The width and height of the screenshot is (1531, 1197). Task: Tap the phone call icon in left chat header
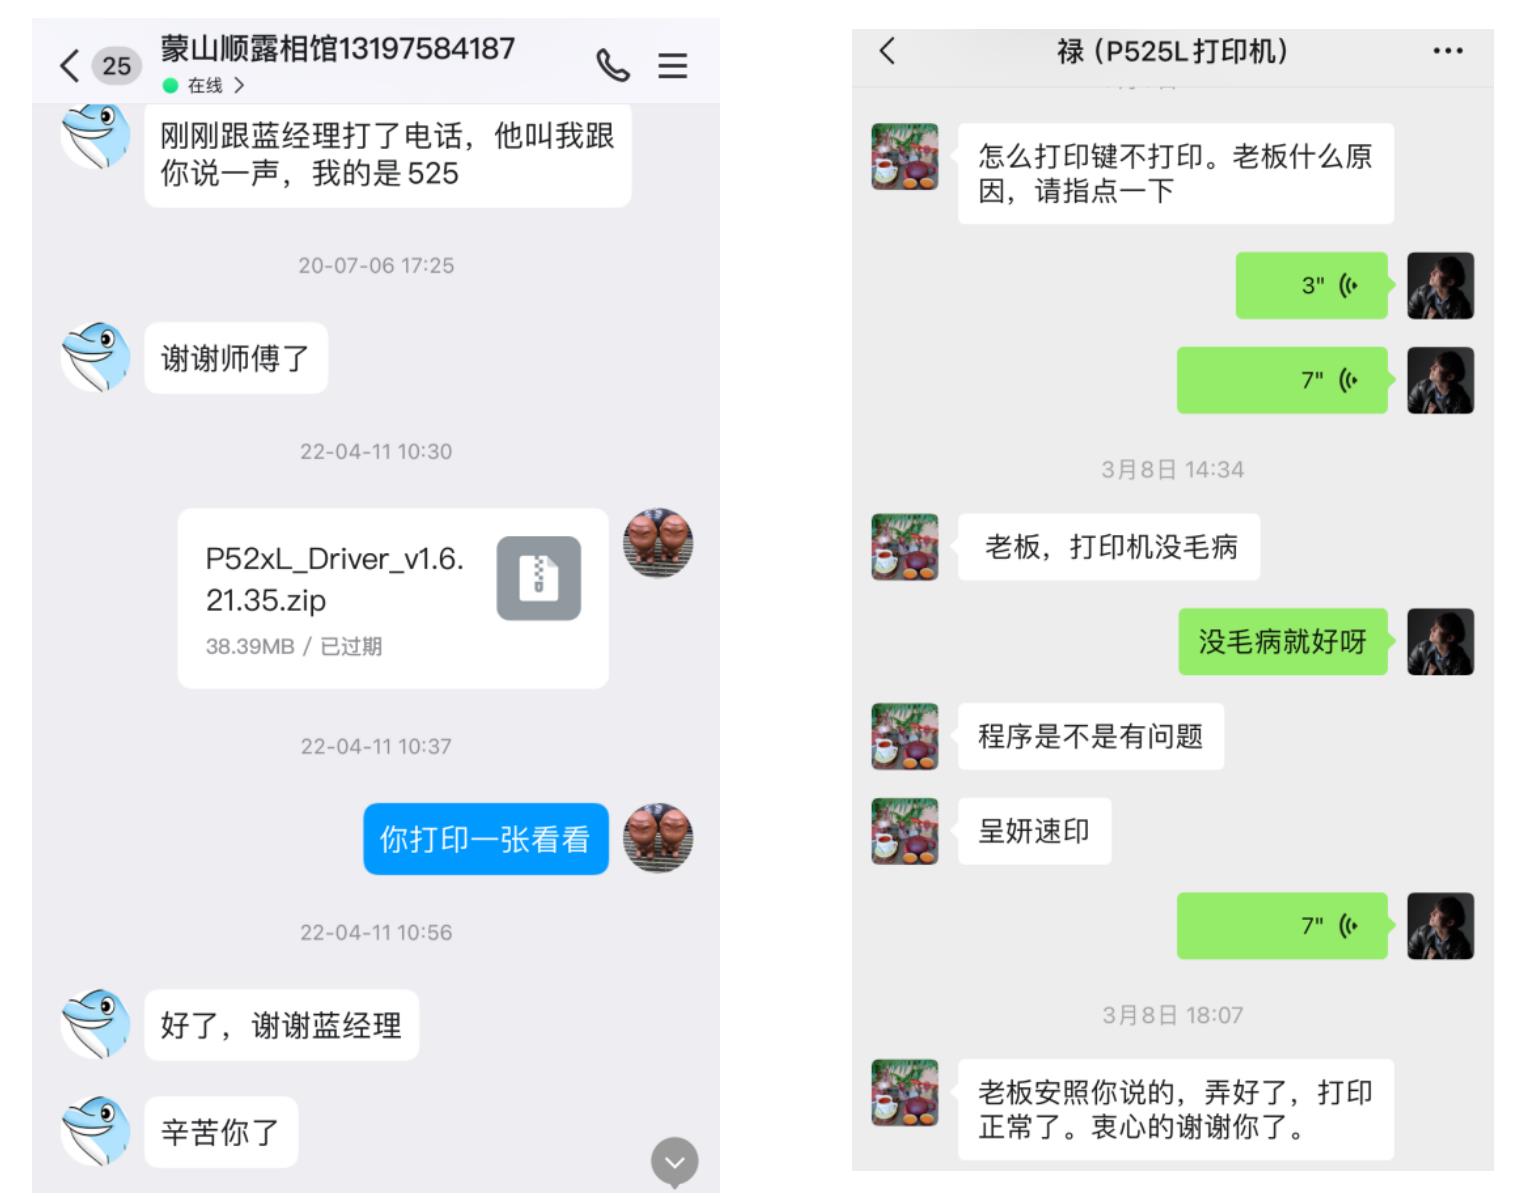click(613, 65)
